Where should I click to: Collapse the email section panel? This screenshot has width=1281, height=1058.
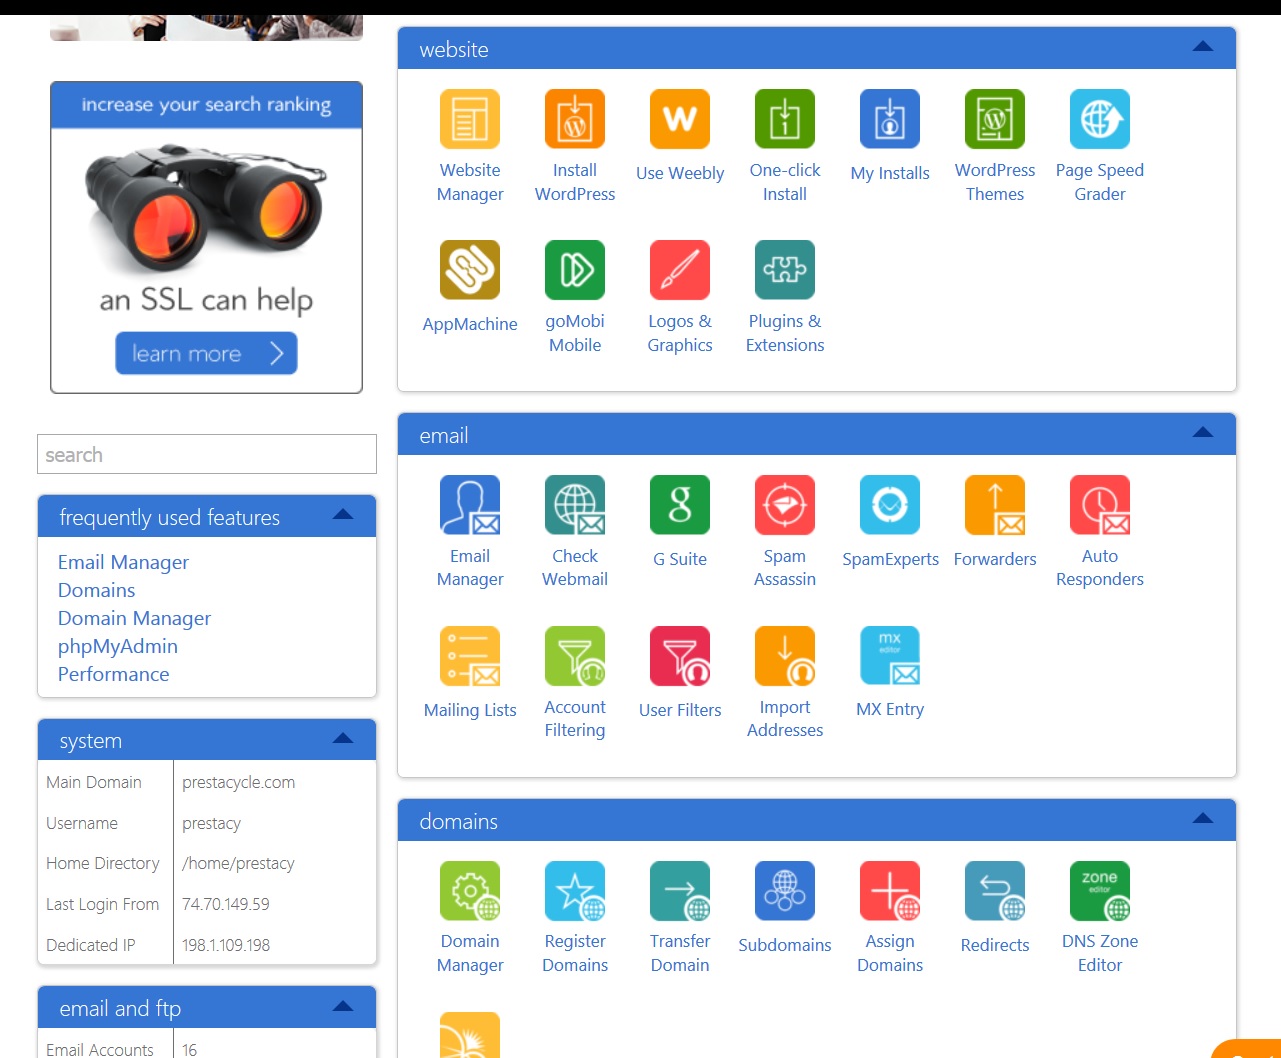tap(1203, 433)
